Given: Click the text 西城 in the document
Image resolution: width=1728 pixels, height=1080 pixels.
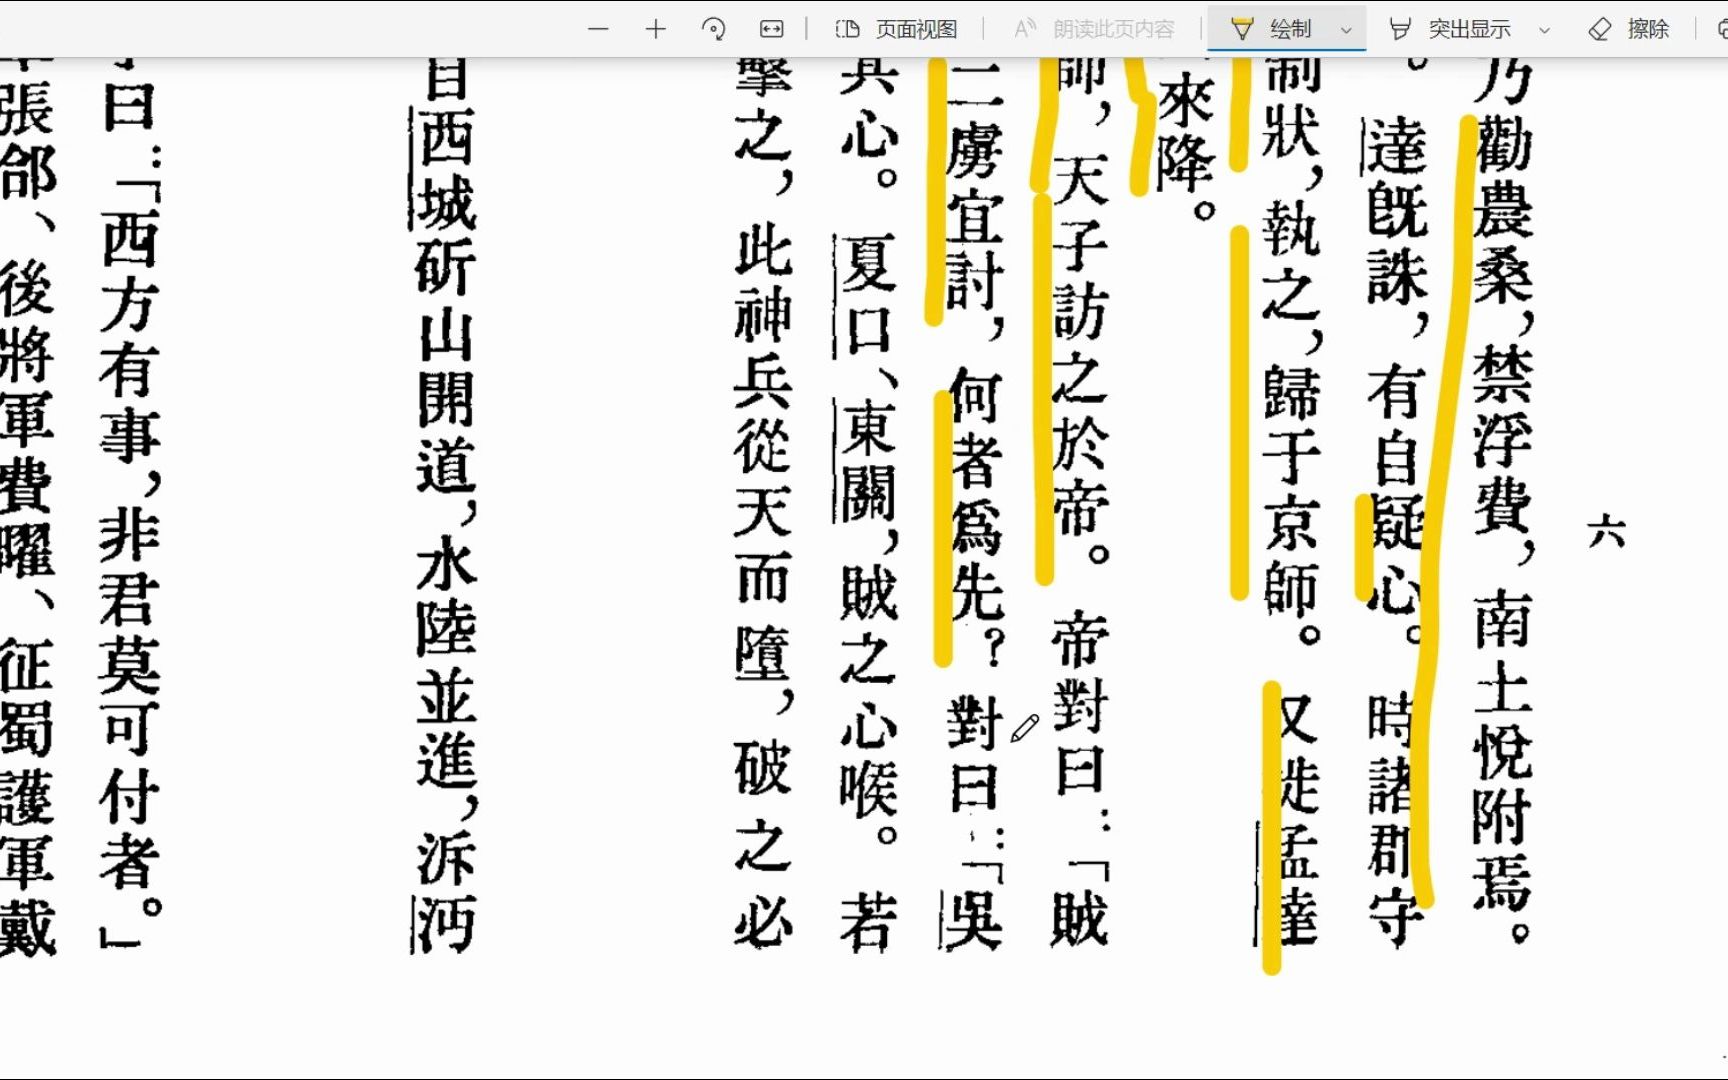Looking at the screenshot, I should tap(446, 170).
